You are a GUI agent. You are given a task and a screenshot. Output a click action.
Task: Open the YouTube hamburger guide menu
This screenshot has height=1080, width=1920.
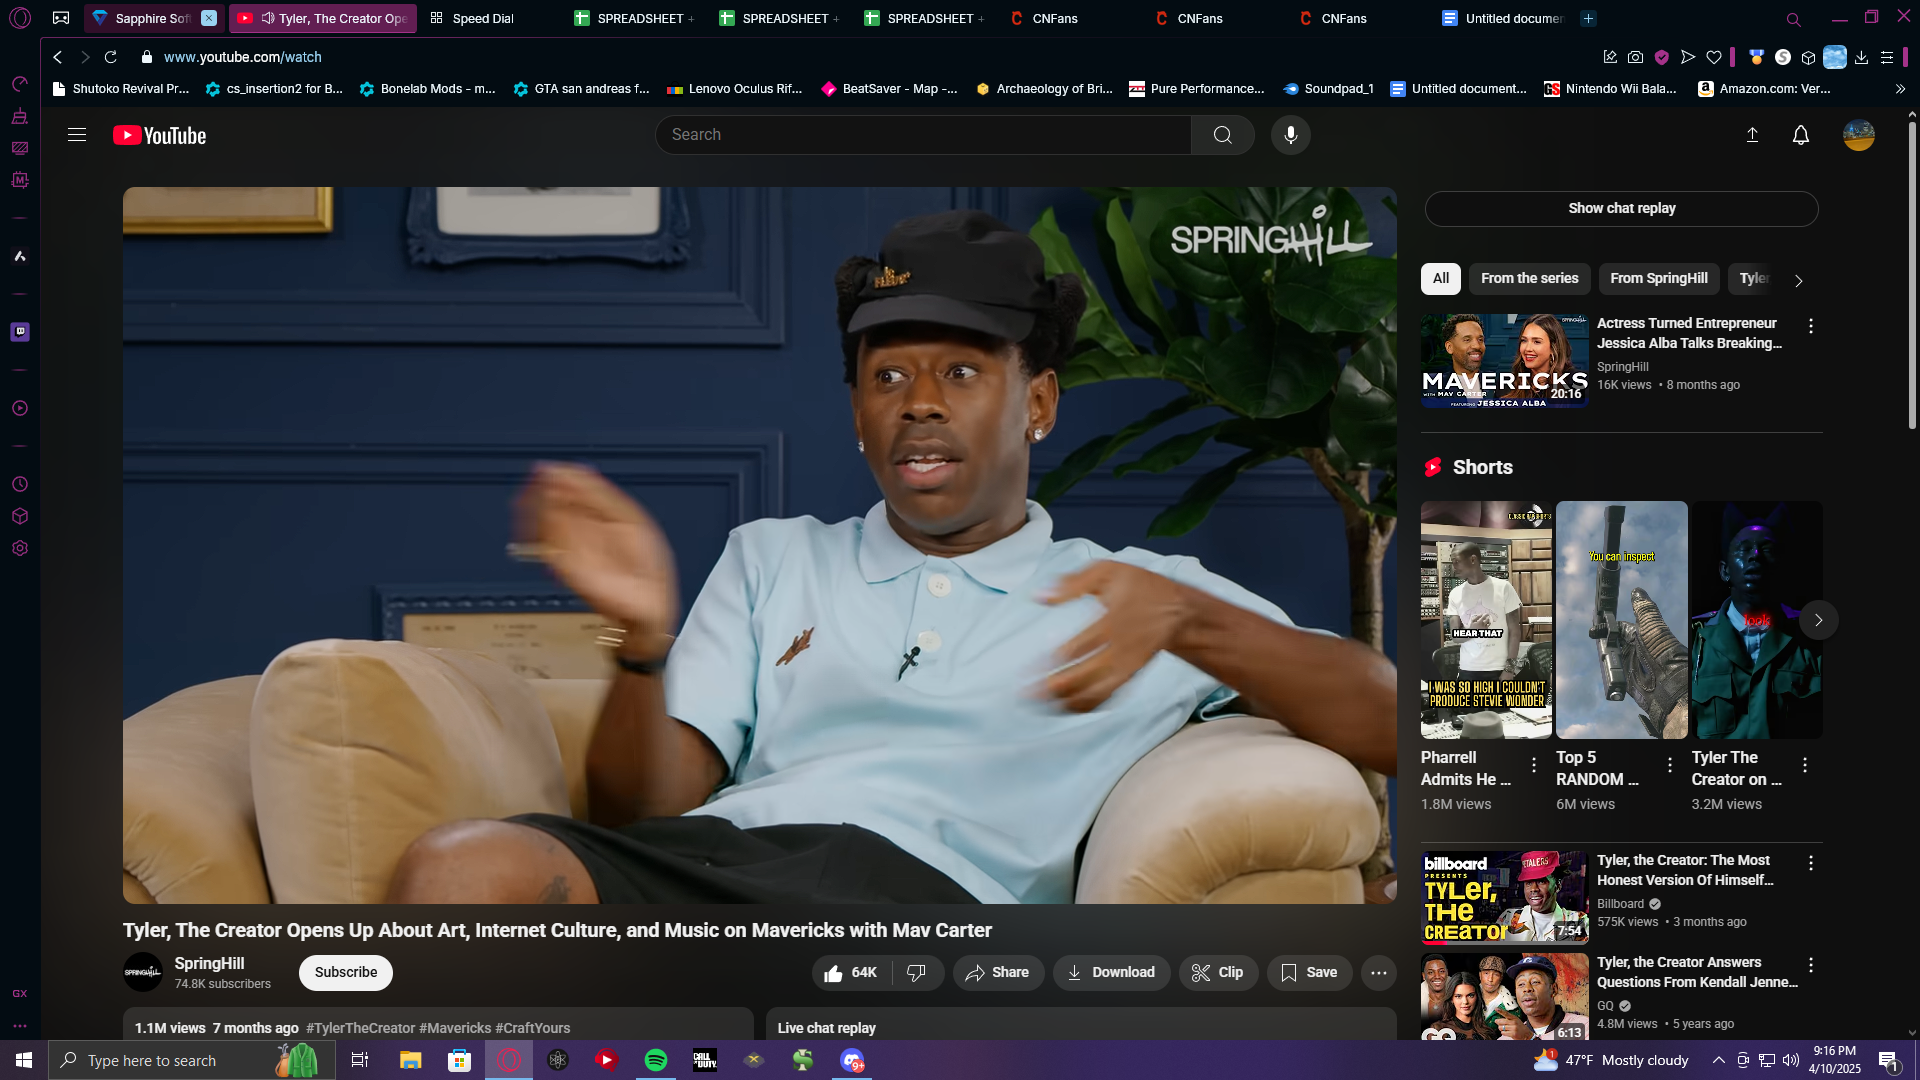[x=77, y=135]
